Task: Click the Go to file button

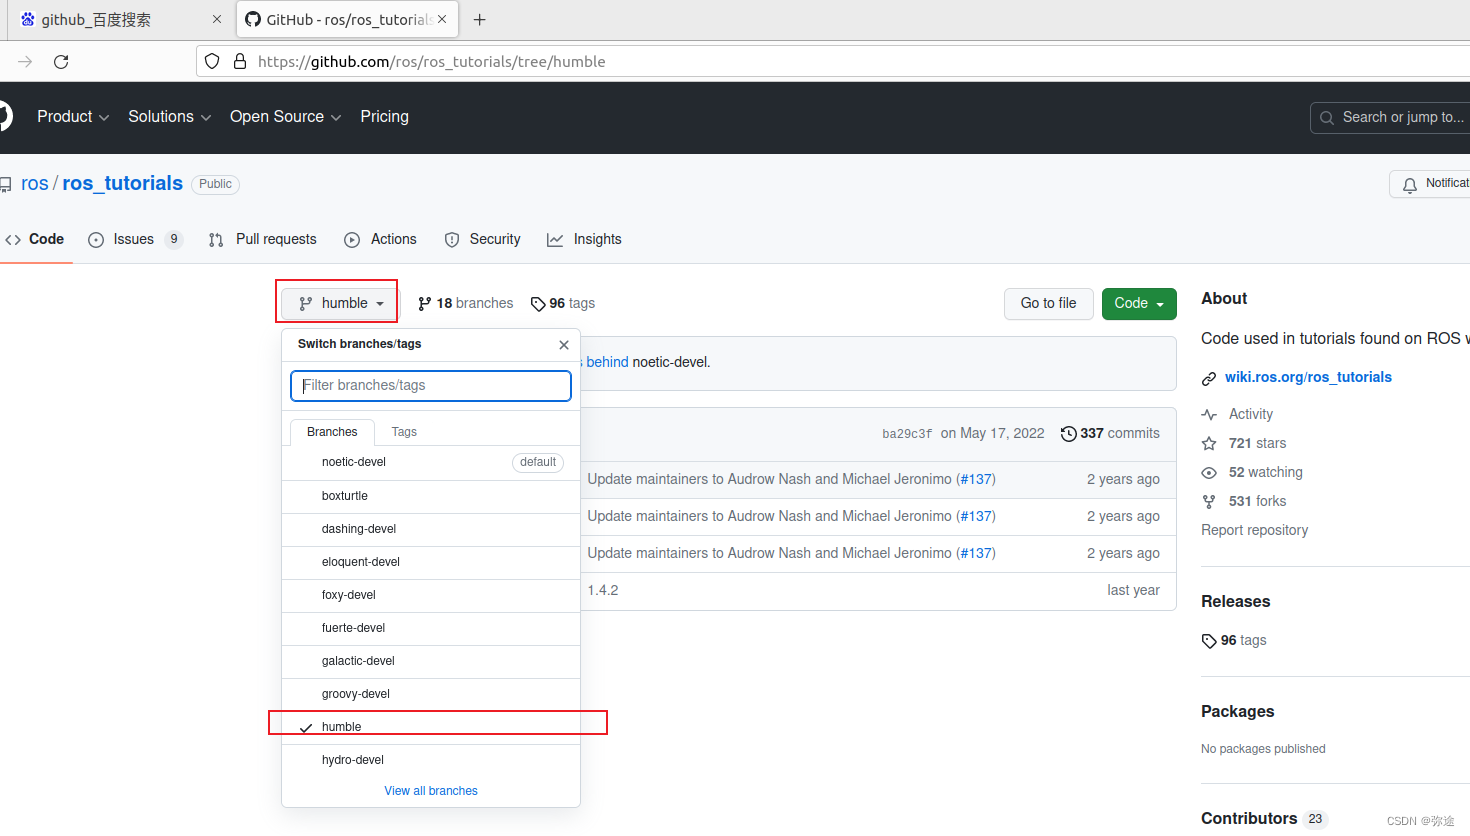Action: point(1048,303)
